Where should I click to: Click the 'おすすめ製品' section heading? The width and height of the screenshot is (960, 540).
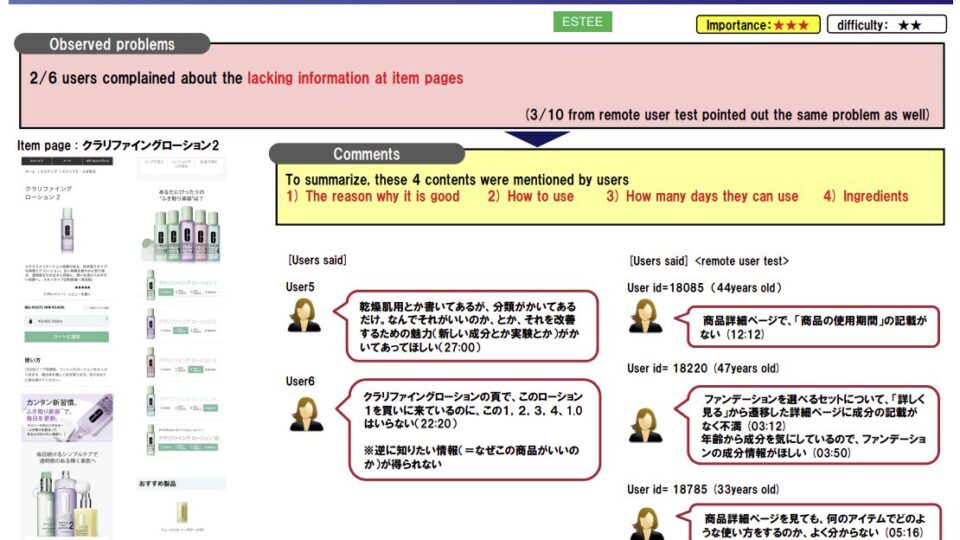[157, 484]
